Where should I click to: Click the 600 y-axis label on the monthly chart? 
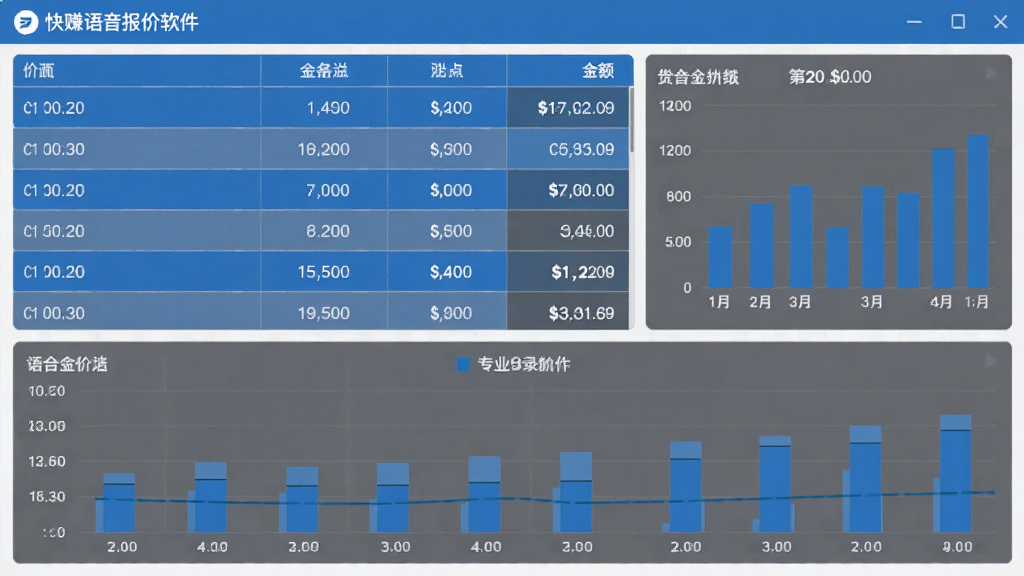(678, 197)
